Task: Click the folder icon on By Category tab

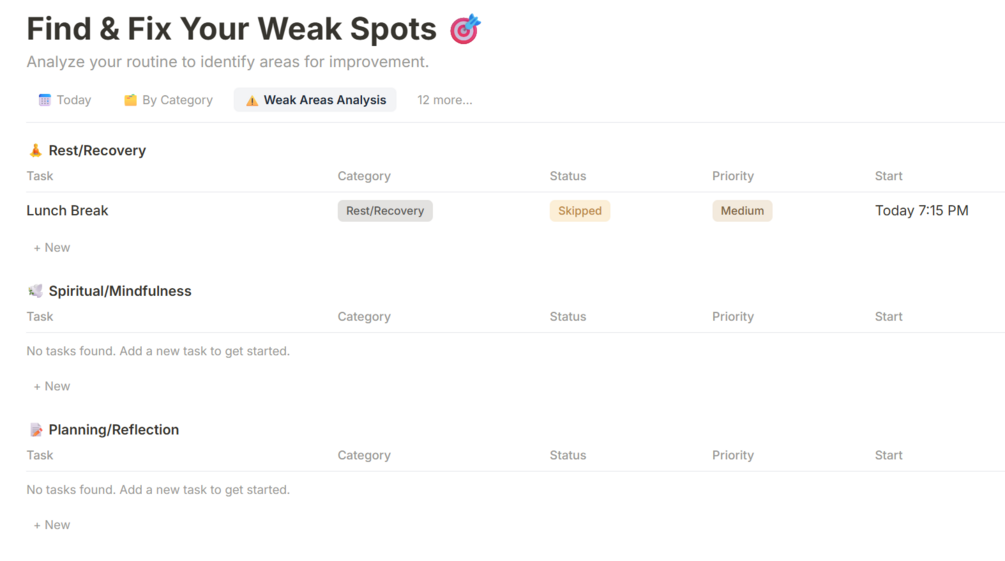Action: 130,100
